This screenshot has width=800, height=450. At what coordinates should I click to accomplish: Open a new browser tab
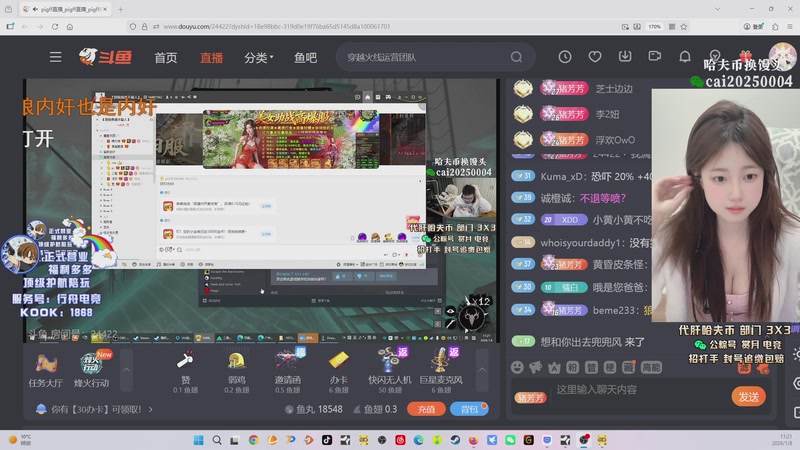120,9
